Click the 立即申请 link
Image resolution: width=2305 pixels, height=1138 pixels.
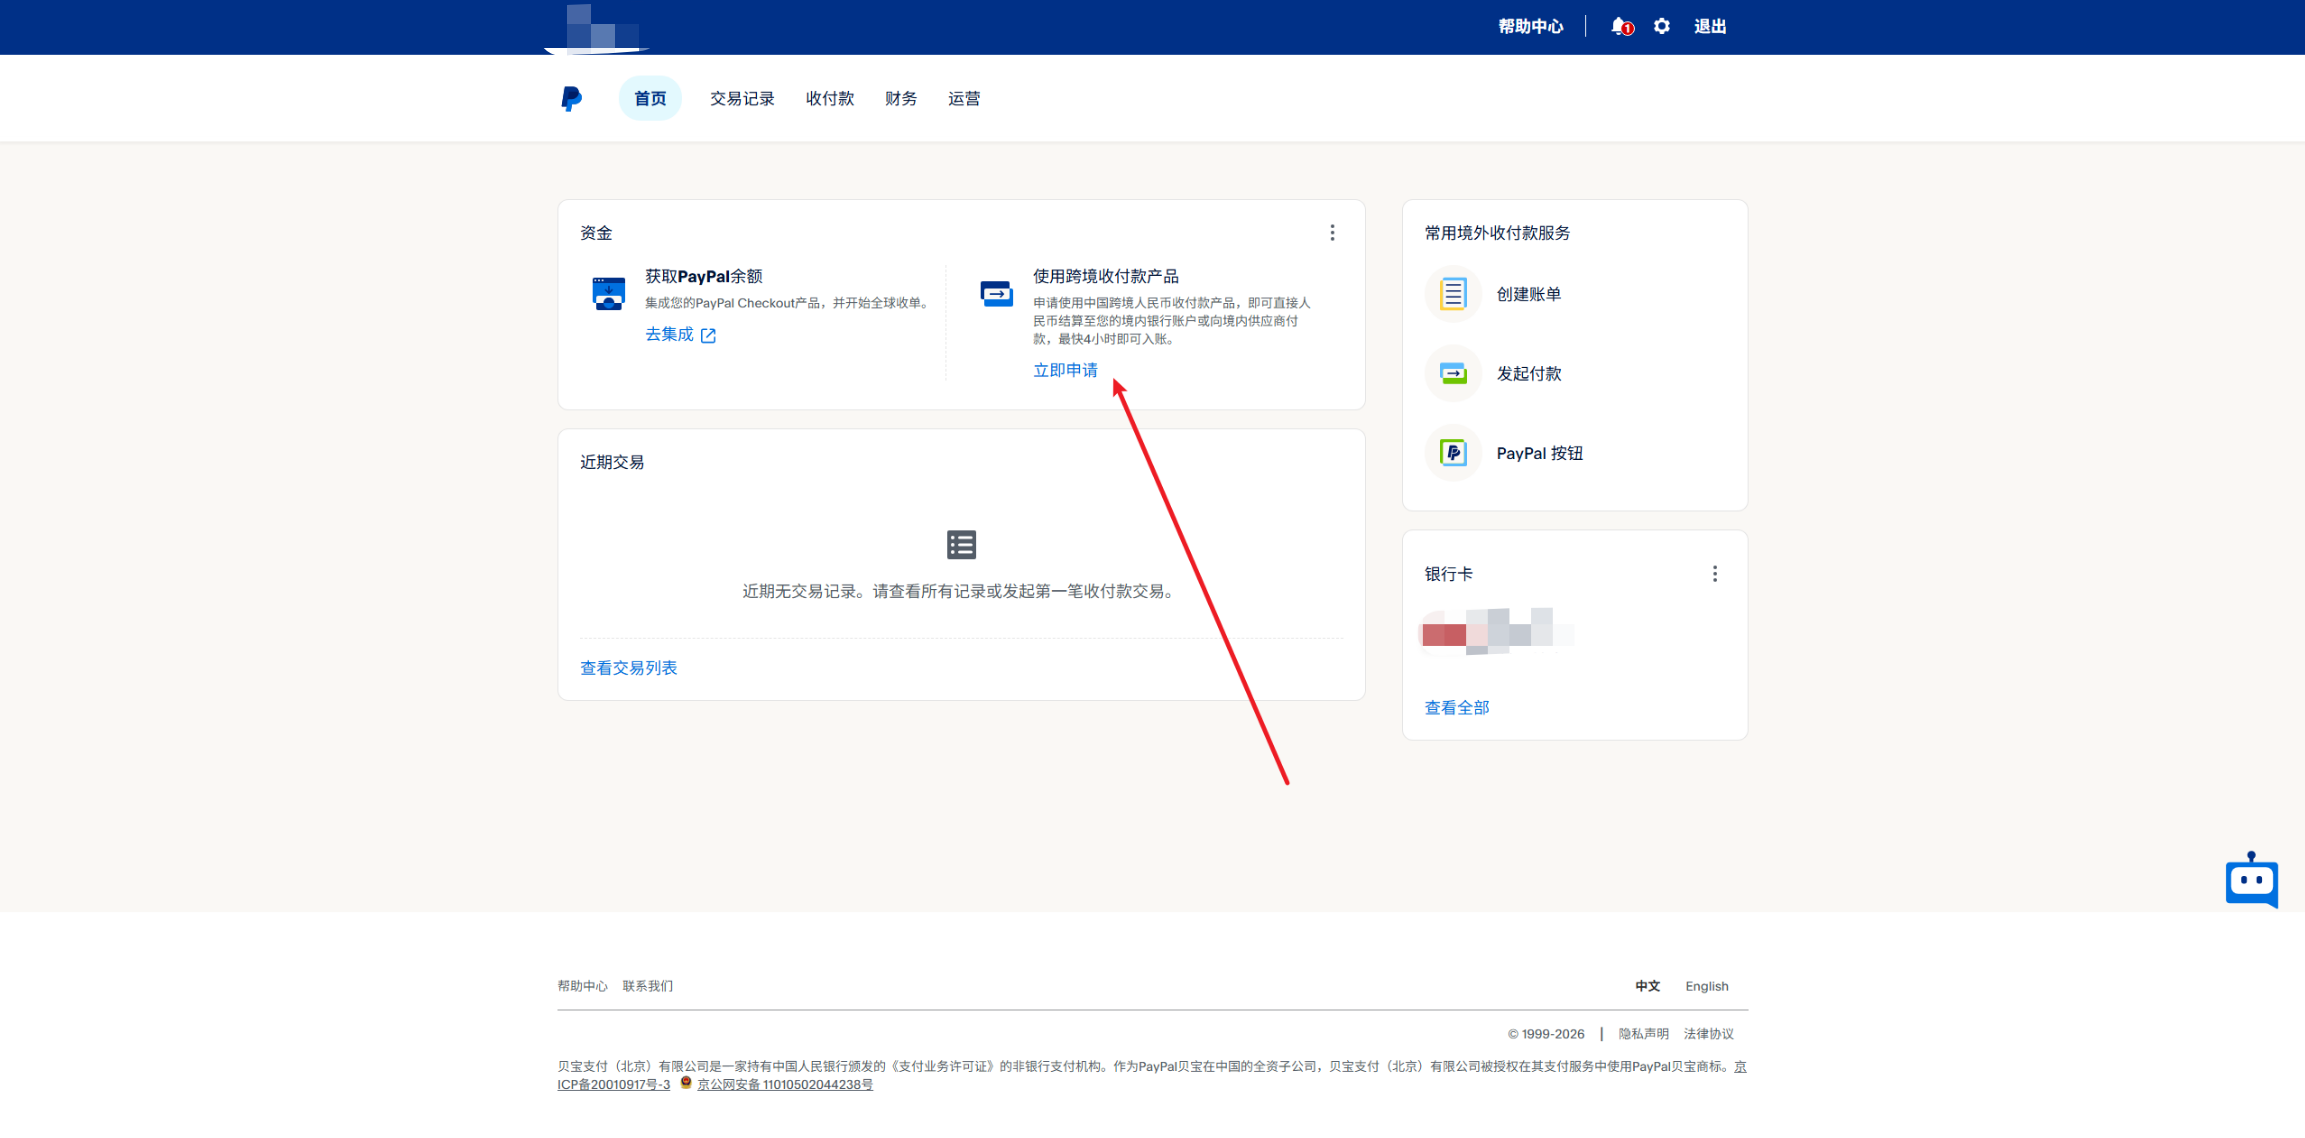point(1065,370)
